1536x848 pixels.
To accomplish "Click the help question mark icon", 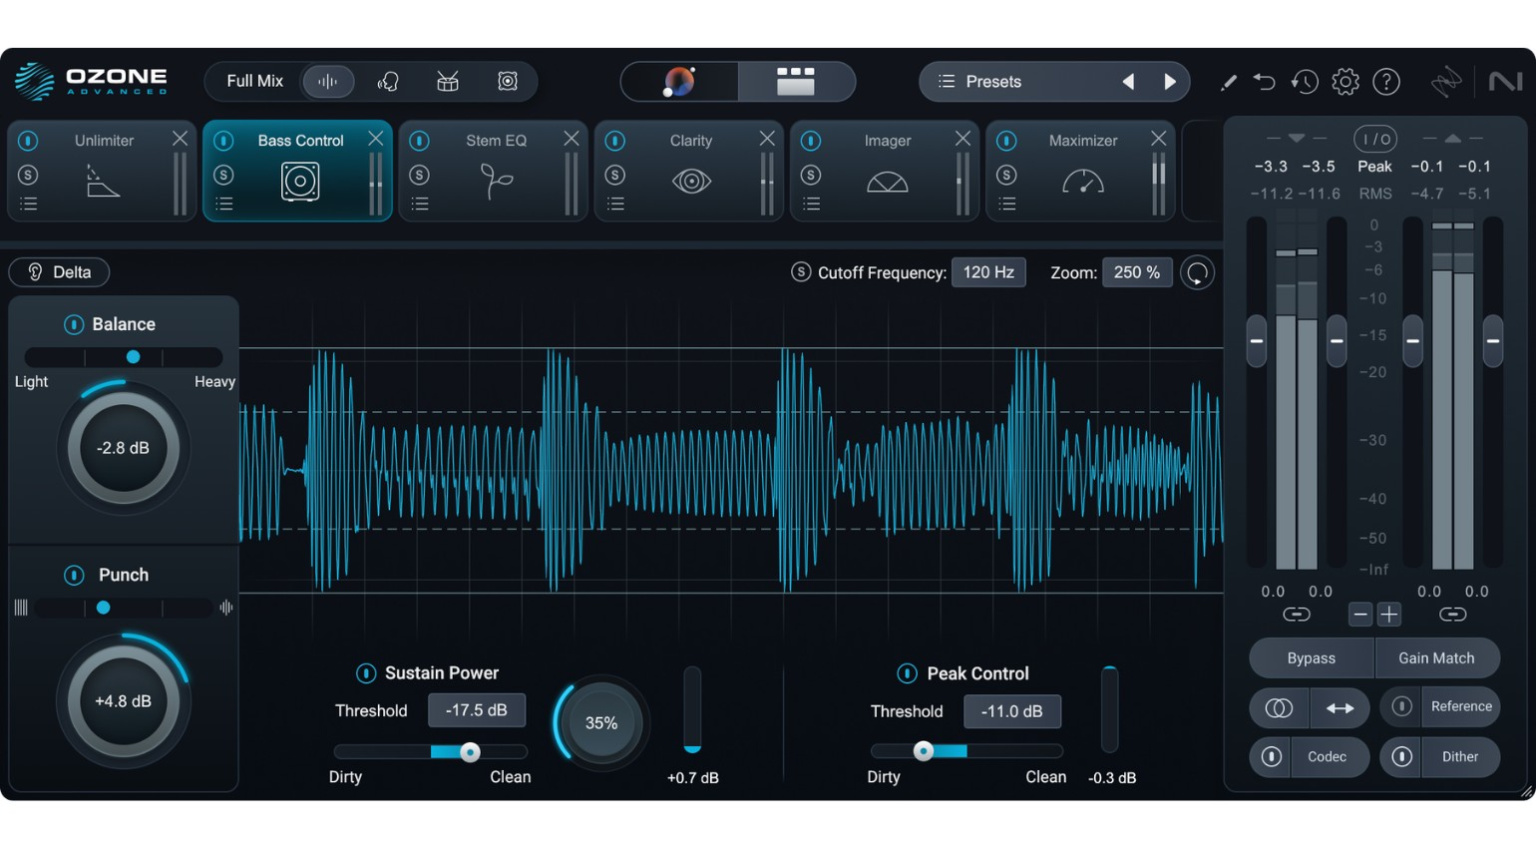I will point(1386,82).
